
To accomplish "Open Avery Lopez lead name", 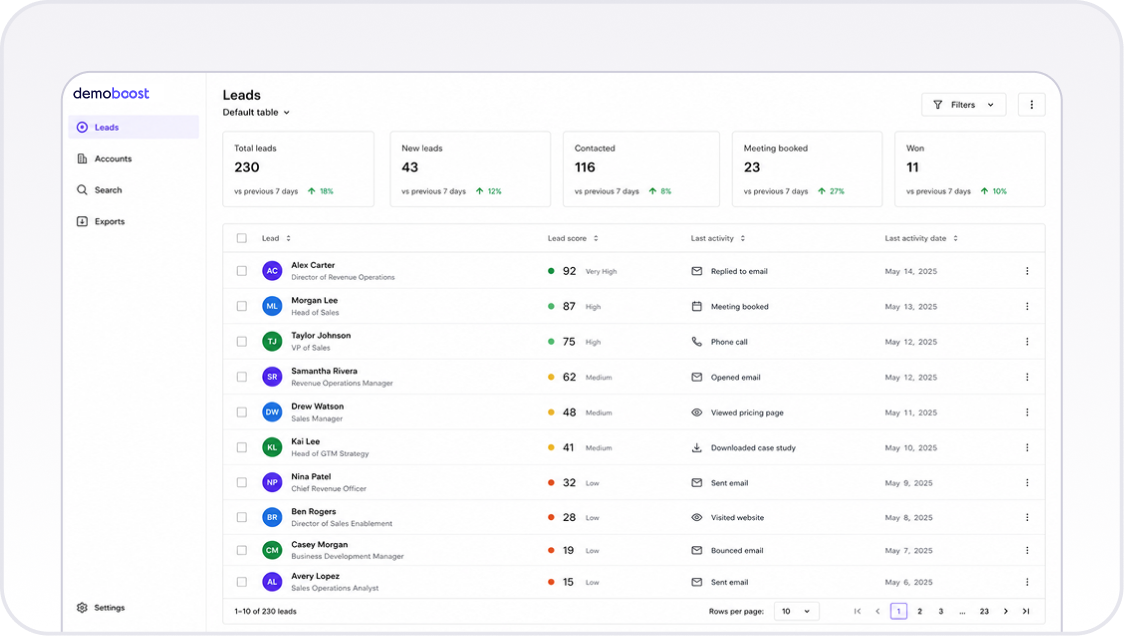I will (315, 576).
